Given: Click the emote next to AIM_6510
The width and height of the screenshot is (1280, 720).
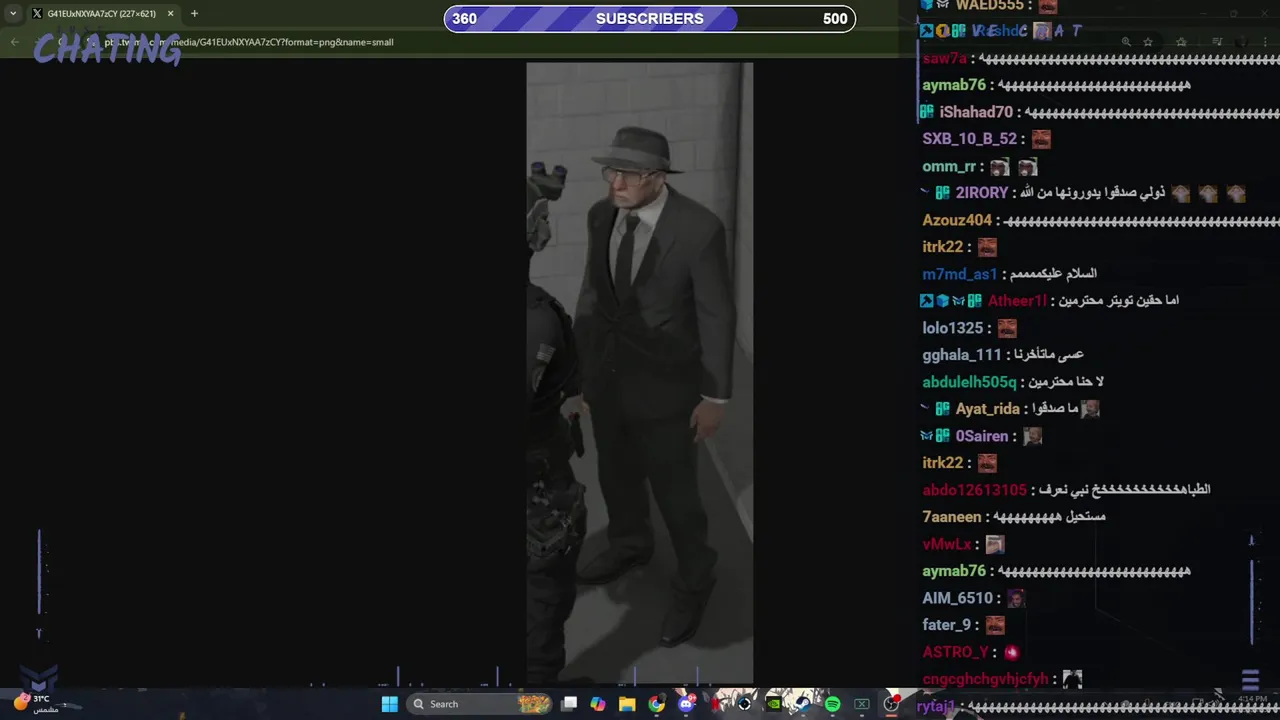Looking at the screenshot, I should click(x=1017, y=598).
